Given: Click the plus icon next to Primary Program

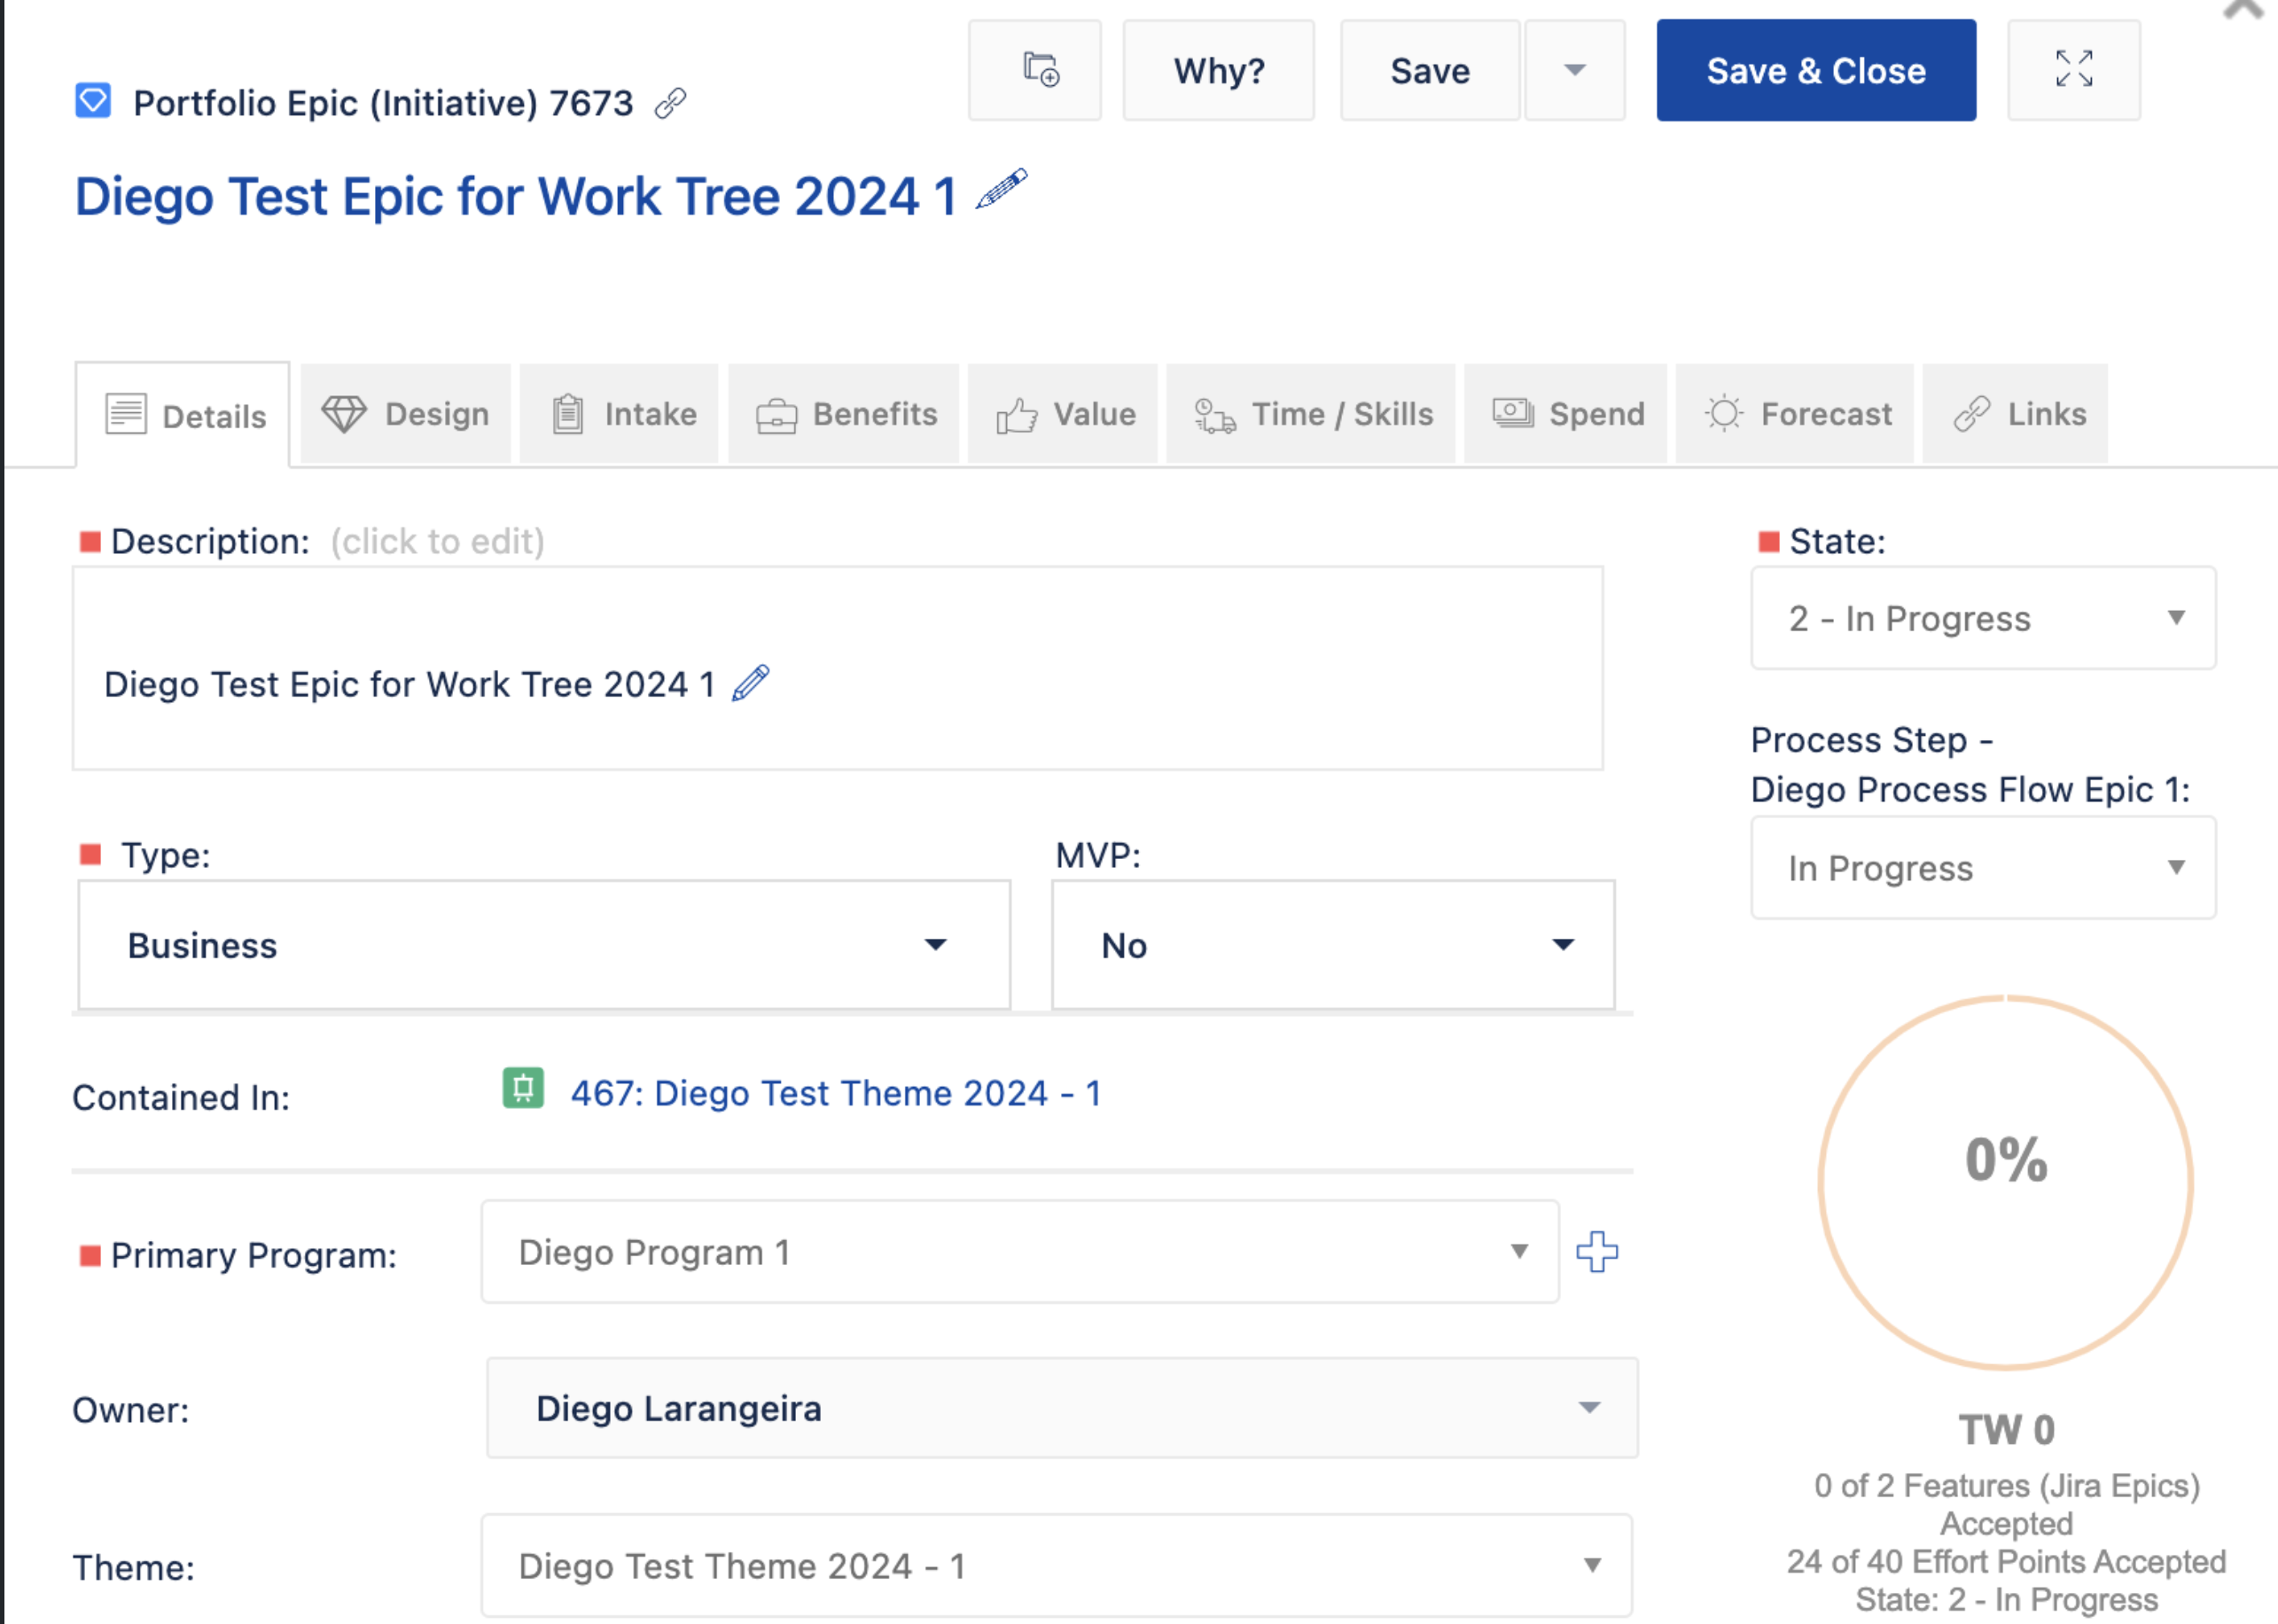Looking at the screenshot, I should (1596, 1251).
